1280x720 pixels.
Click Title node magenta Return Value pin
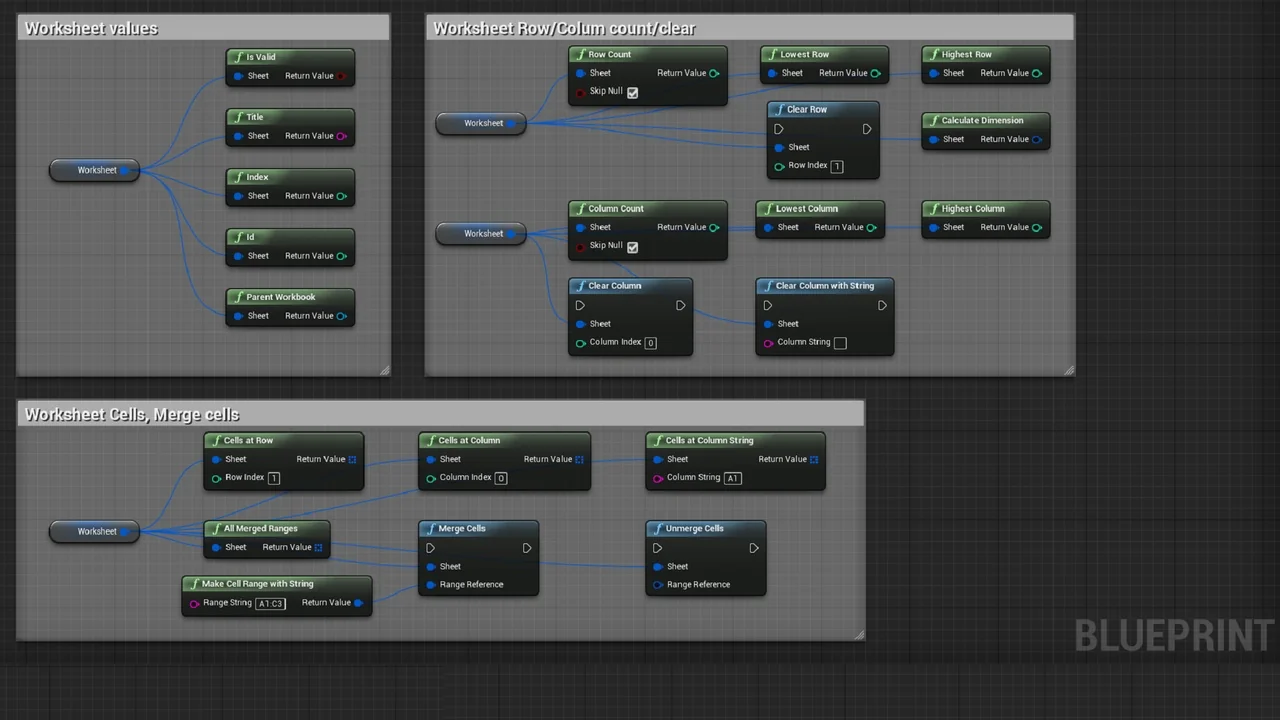342,136
